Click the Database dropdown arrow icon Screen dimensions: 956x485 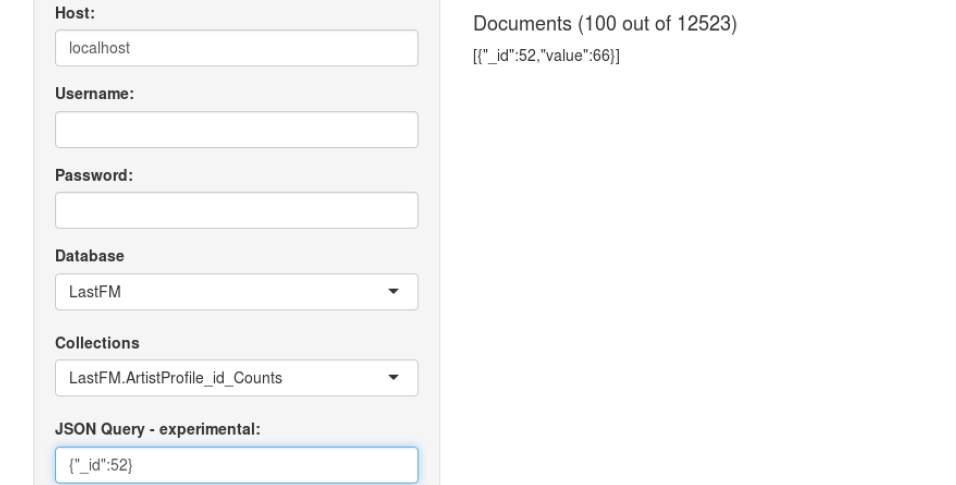click(393, 292)
